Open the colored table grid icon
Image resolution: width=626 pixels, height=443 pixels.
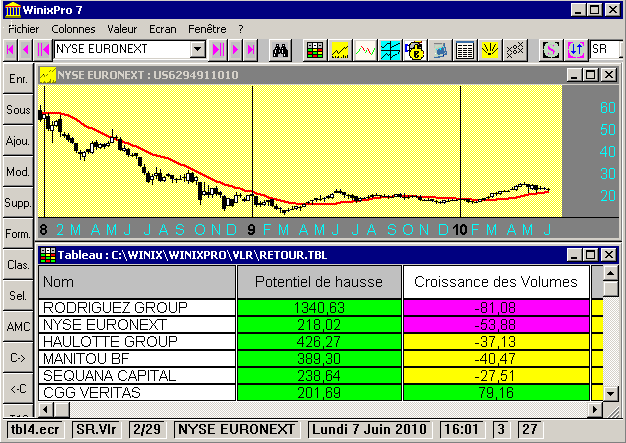pyautogui.click(x=315, y=50)
